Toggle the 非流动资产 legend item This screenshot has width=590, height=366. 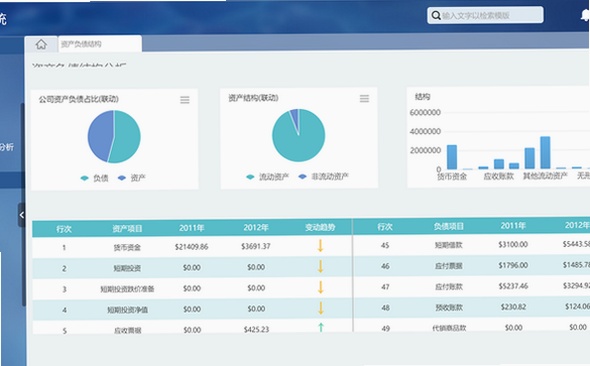coord(323,176)
